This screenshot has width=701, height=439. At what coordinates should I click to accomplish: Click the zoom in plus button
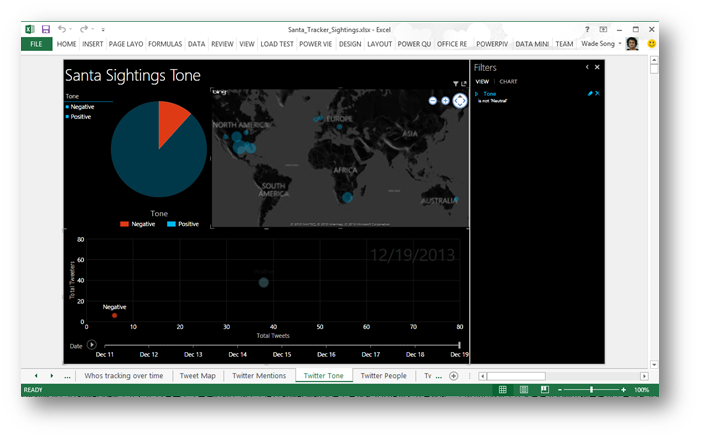pos(623,390)
